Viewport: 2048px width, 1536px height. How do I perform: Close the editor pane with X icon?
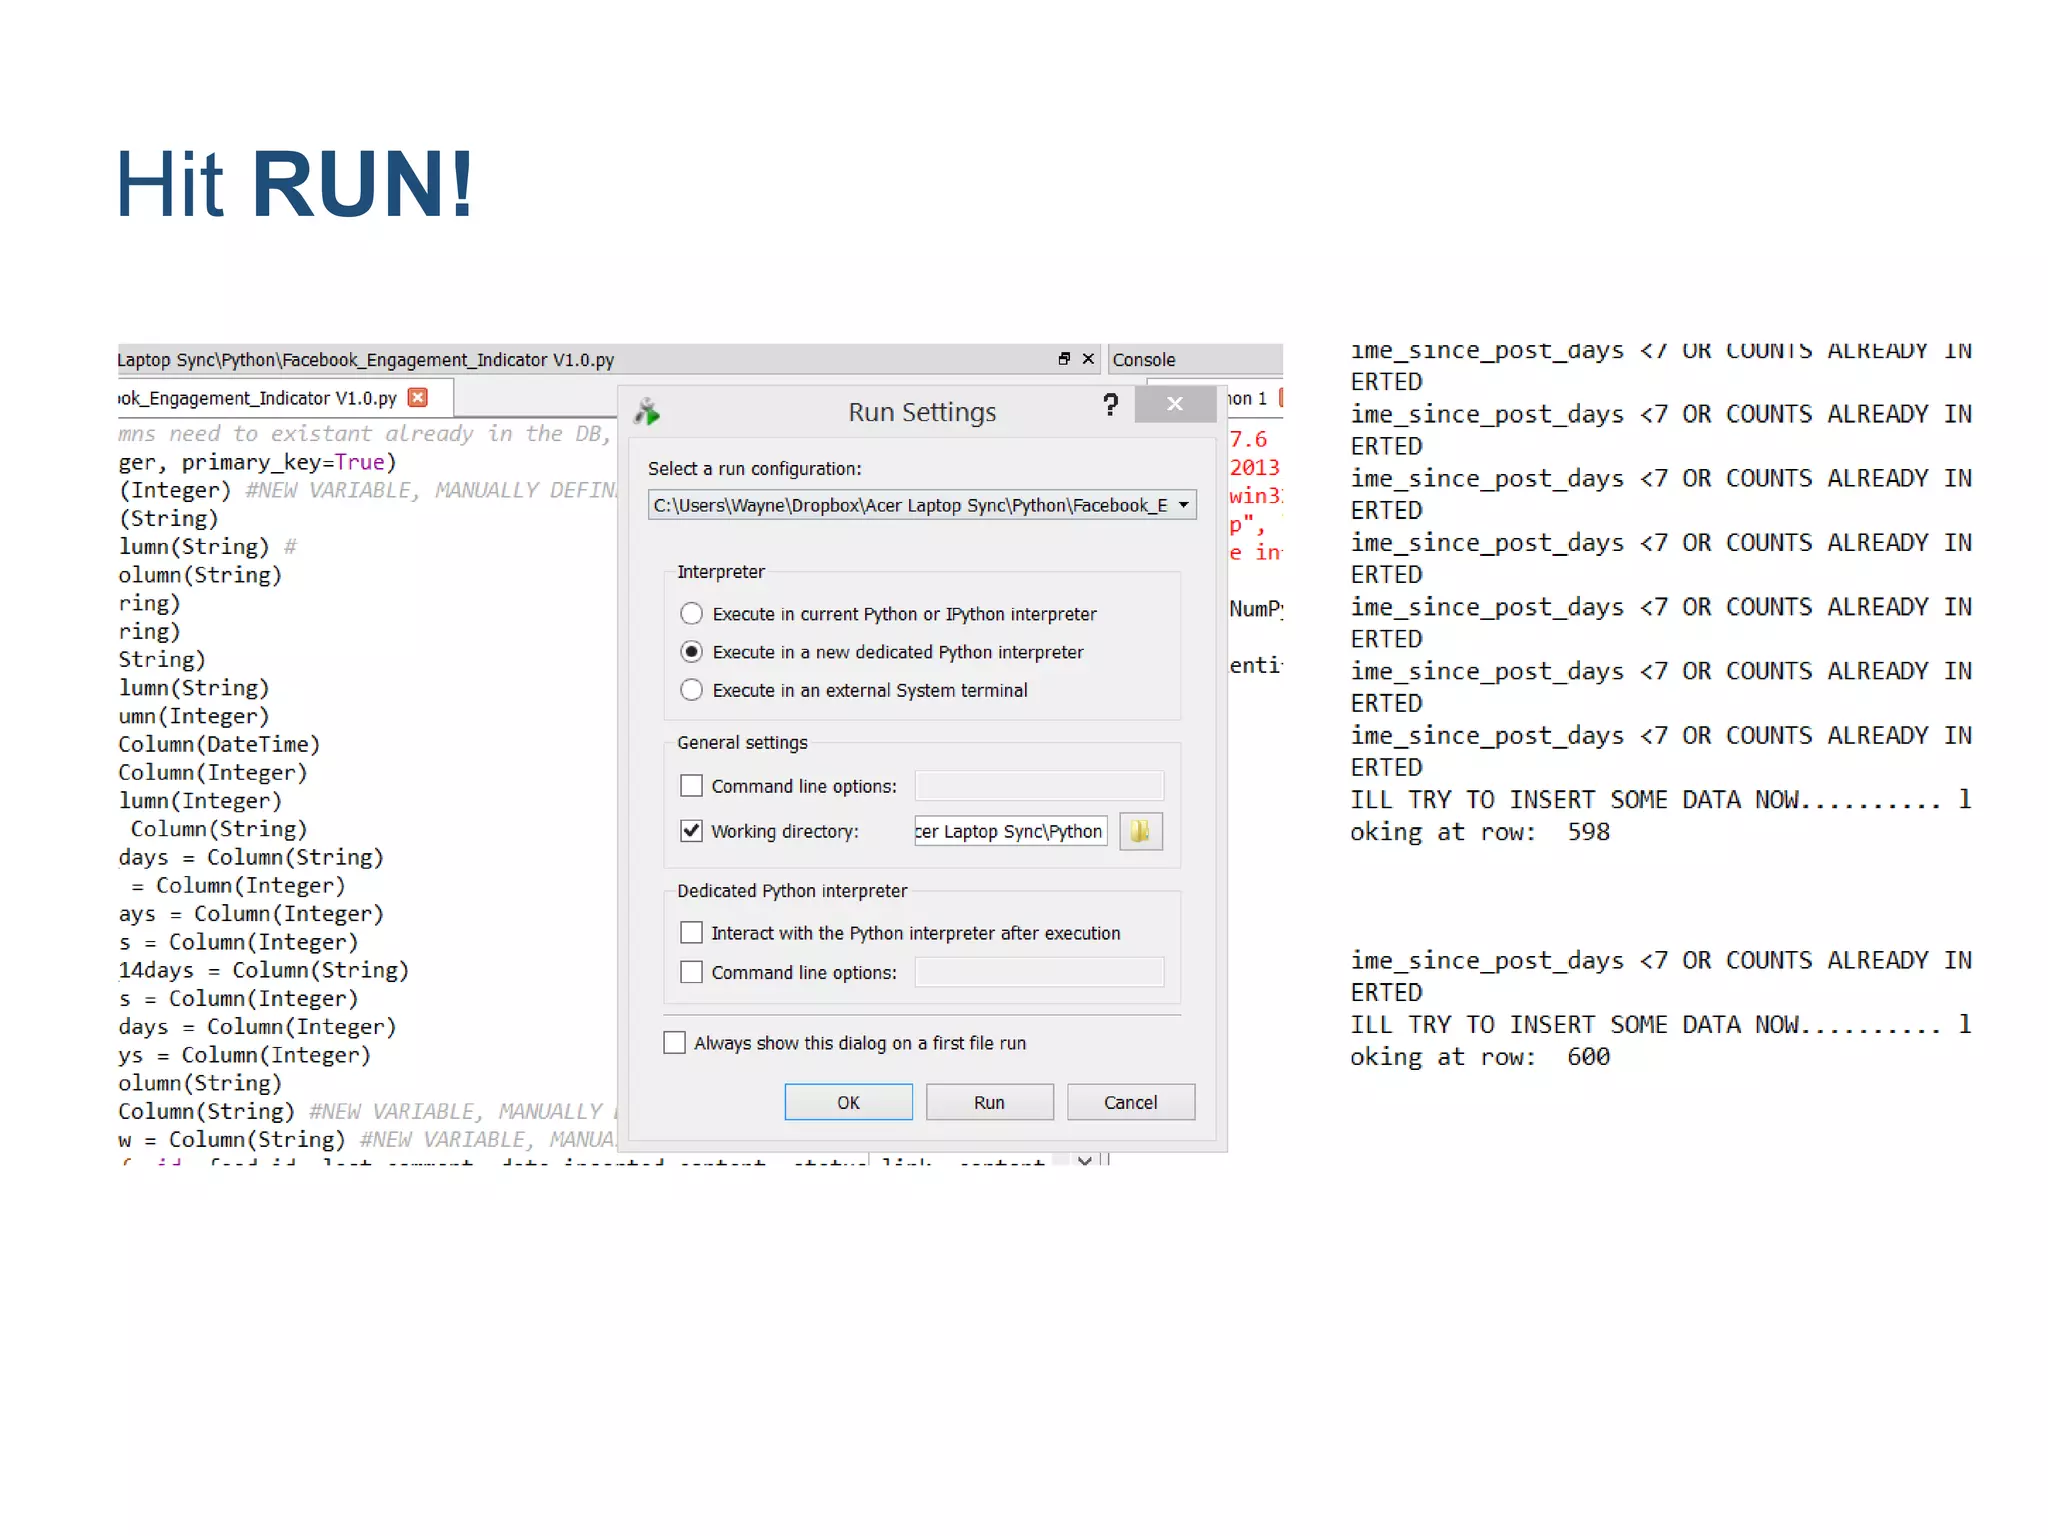coord(1088,359)
